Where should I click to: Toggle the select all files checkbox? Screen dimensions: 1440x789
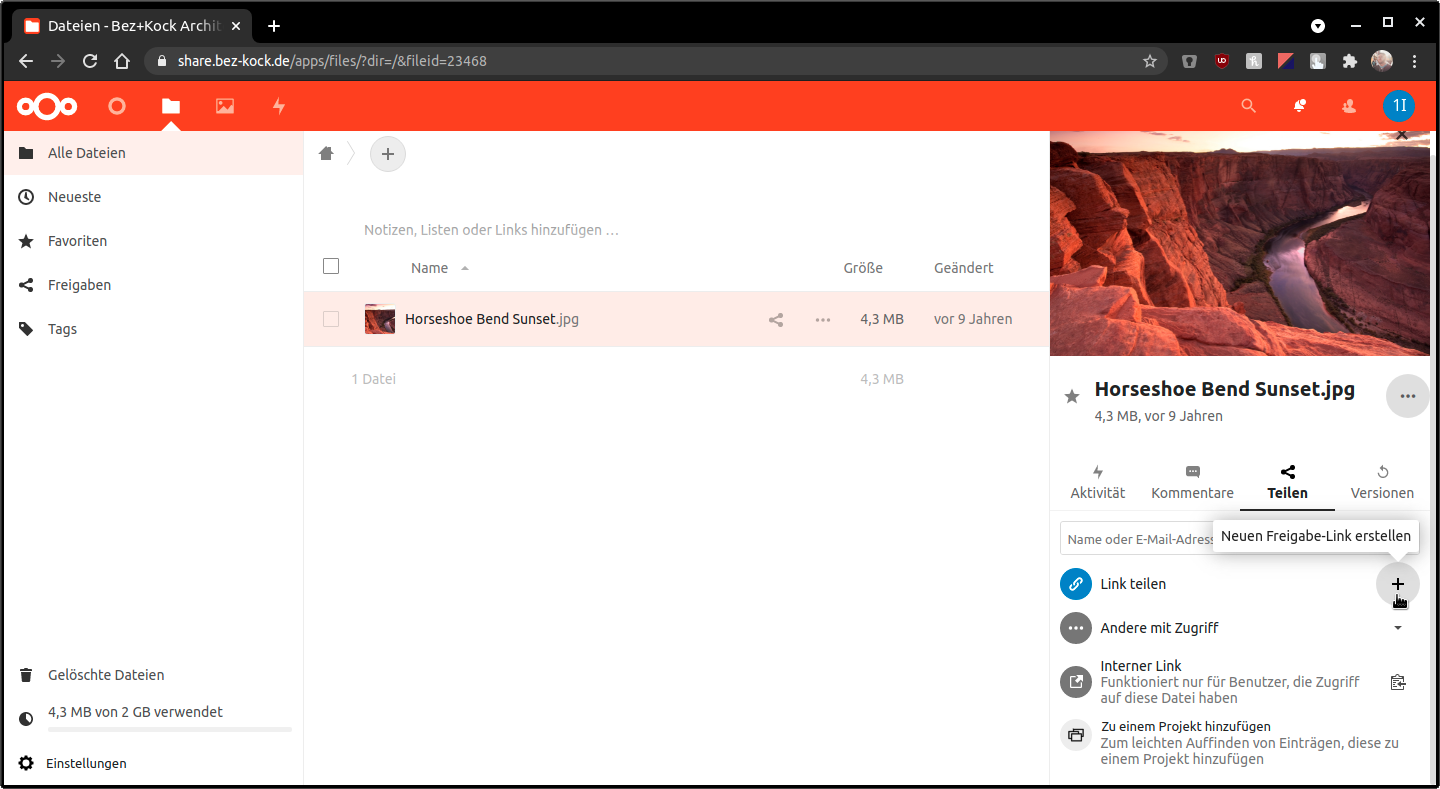tap(331, 266)
